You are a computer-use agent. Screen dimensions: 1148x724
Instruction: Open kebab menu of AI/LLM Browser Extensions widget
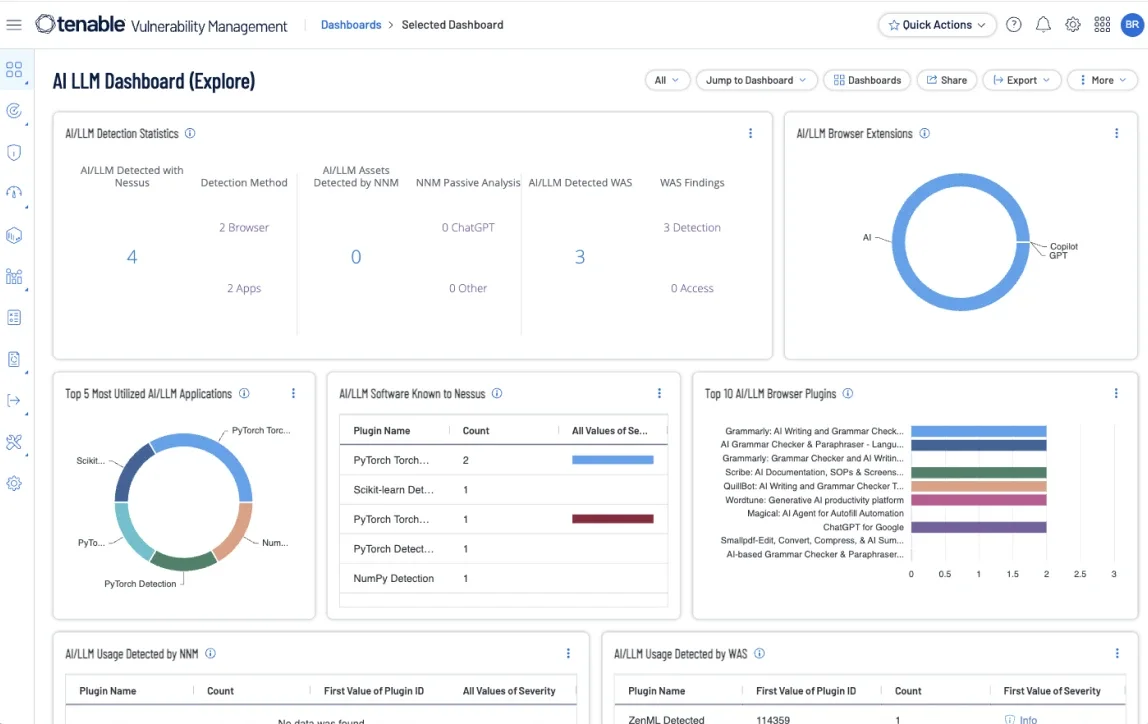point(1117,133)
